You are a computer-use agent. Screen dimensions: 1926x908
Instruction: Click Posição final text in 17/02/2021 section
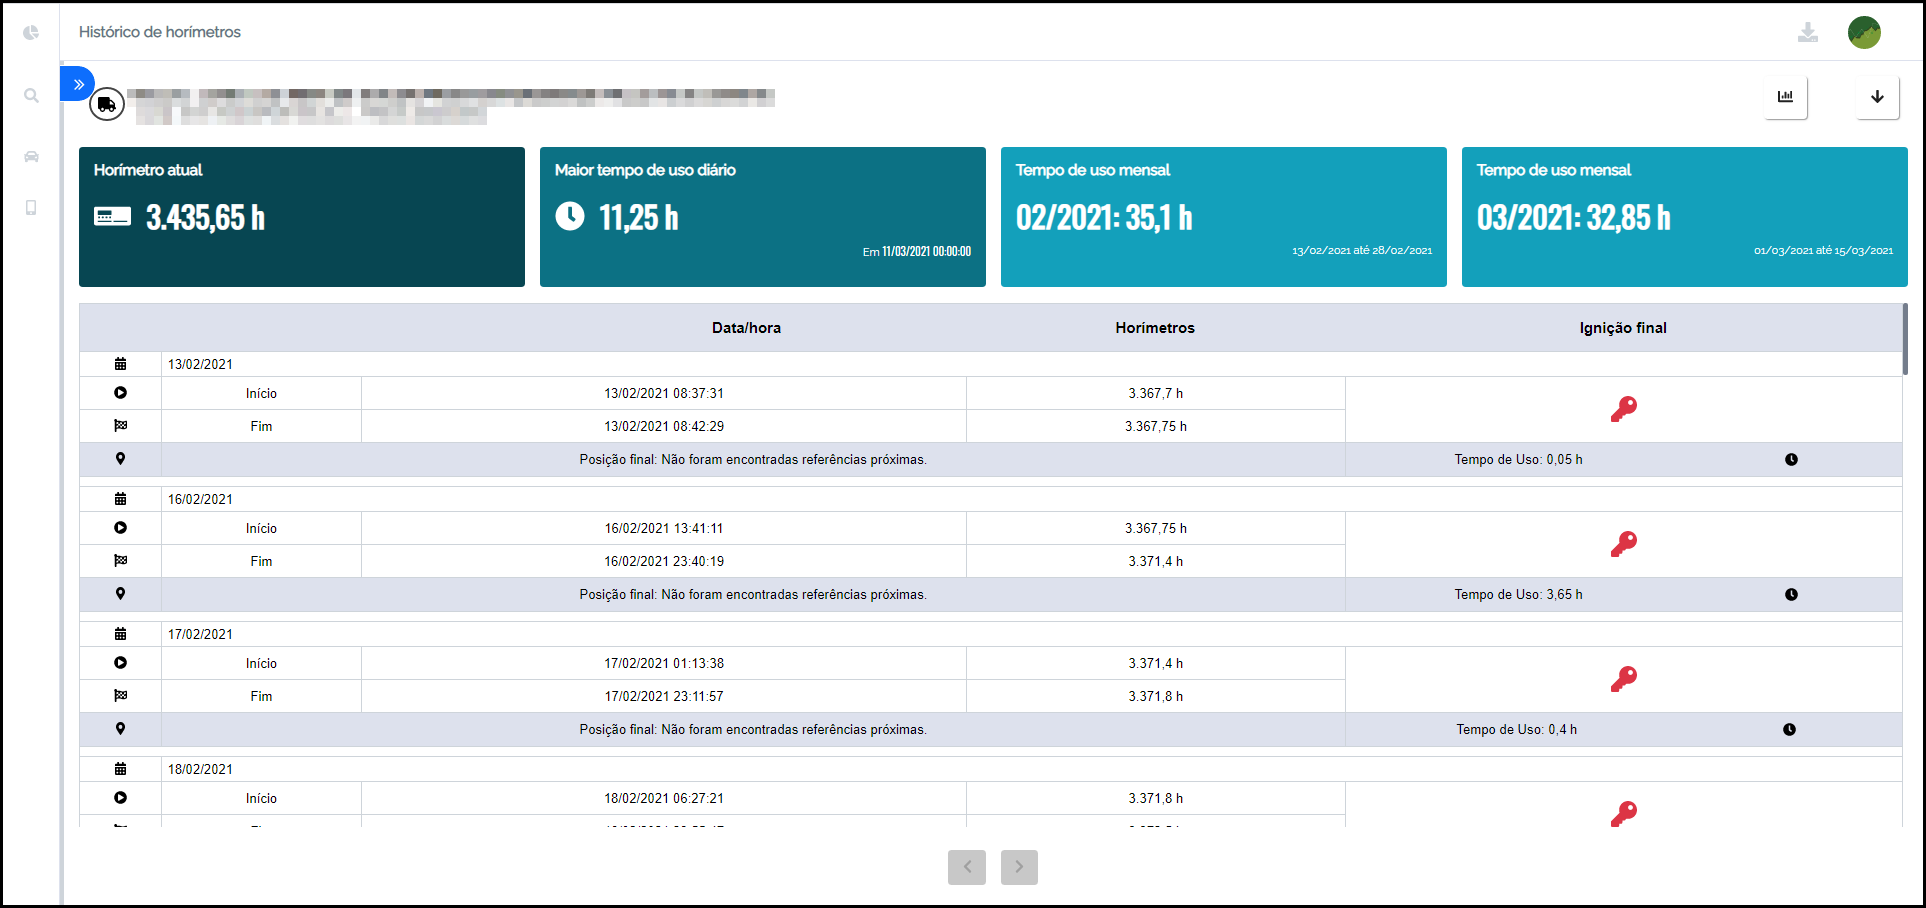click(753, 729)
